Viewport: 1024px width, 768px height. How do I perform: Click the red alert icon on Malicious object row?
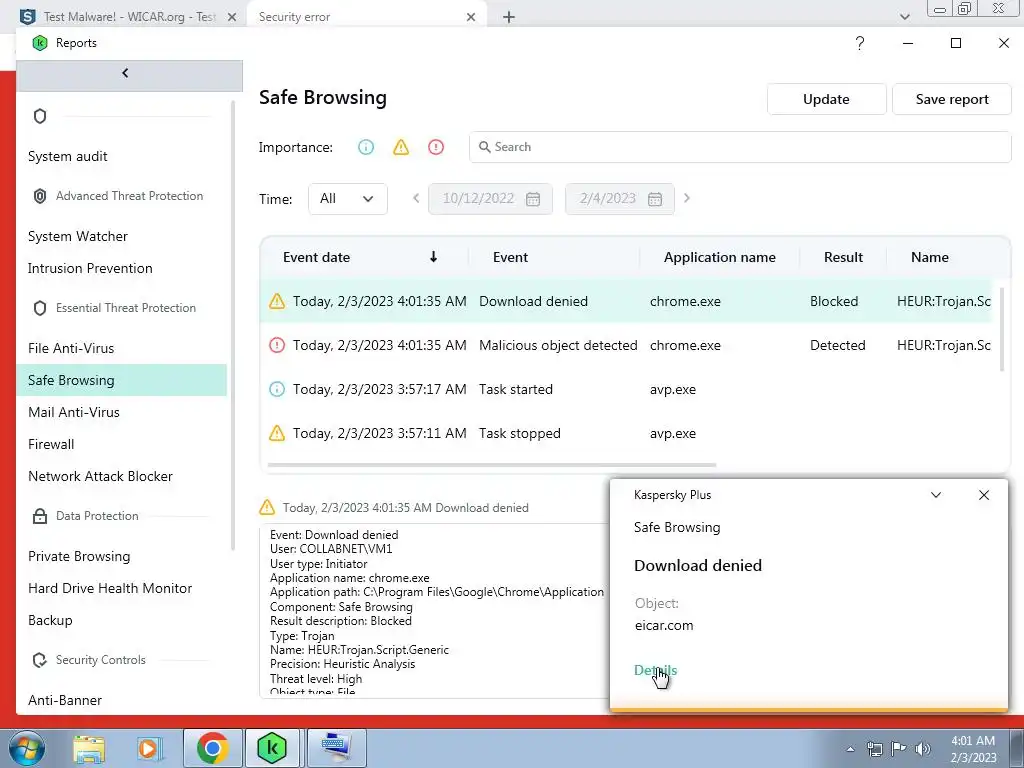click(277, 345)
